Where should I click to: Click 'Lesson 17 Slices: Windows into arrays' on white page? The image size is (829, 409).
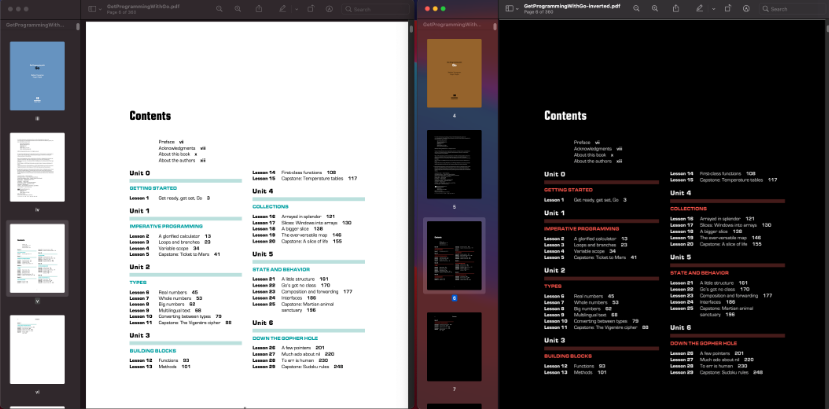pos(302,222)
